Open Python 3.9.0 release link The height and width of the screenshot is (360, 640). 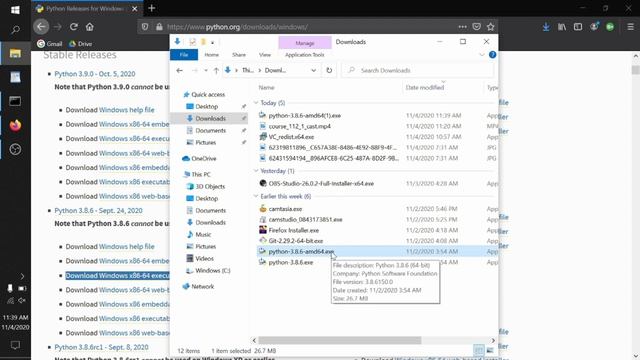(x=95, y=74)
